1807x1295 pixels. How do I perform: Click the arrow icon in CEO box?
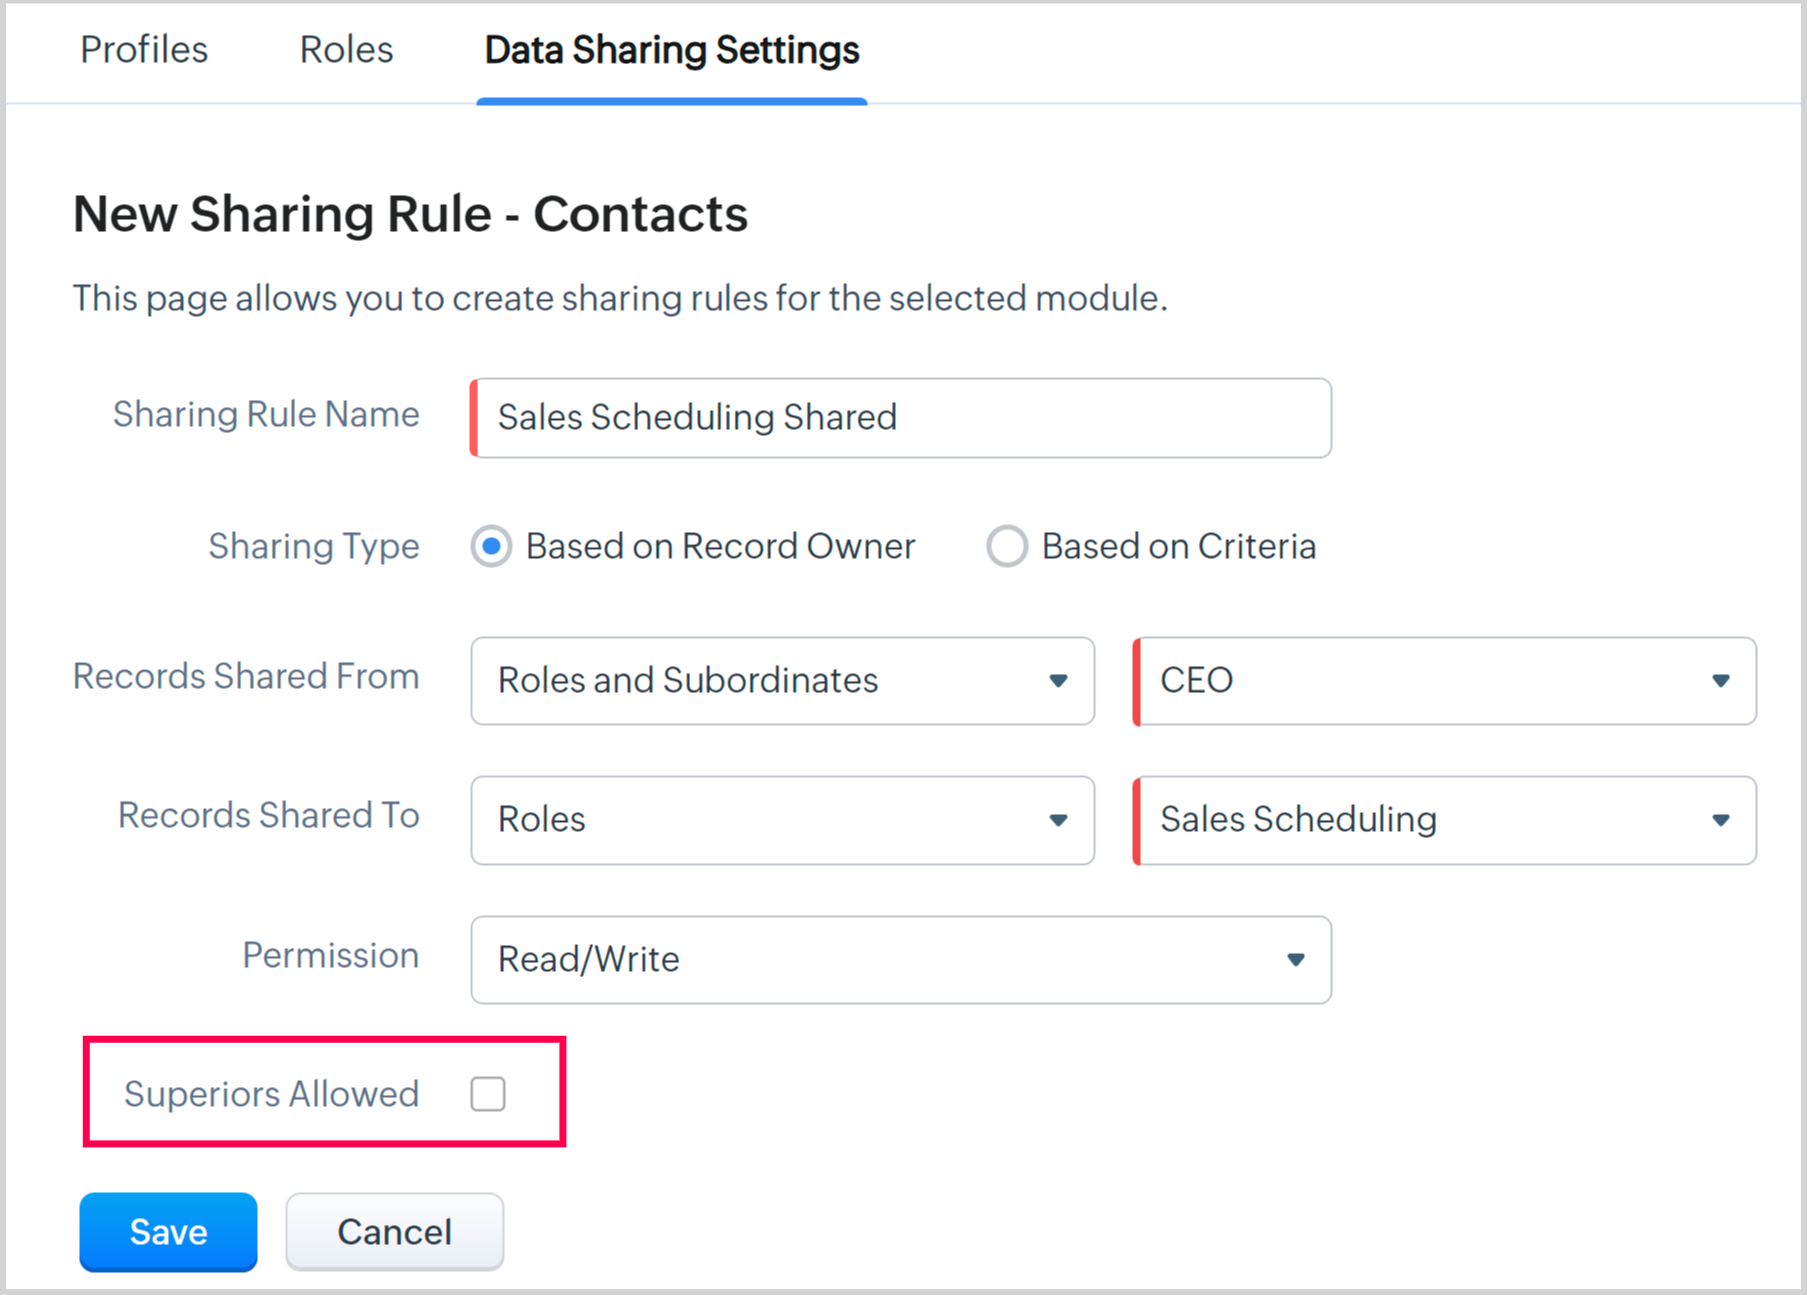click(1720, 681)
